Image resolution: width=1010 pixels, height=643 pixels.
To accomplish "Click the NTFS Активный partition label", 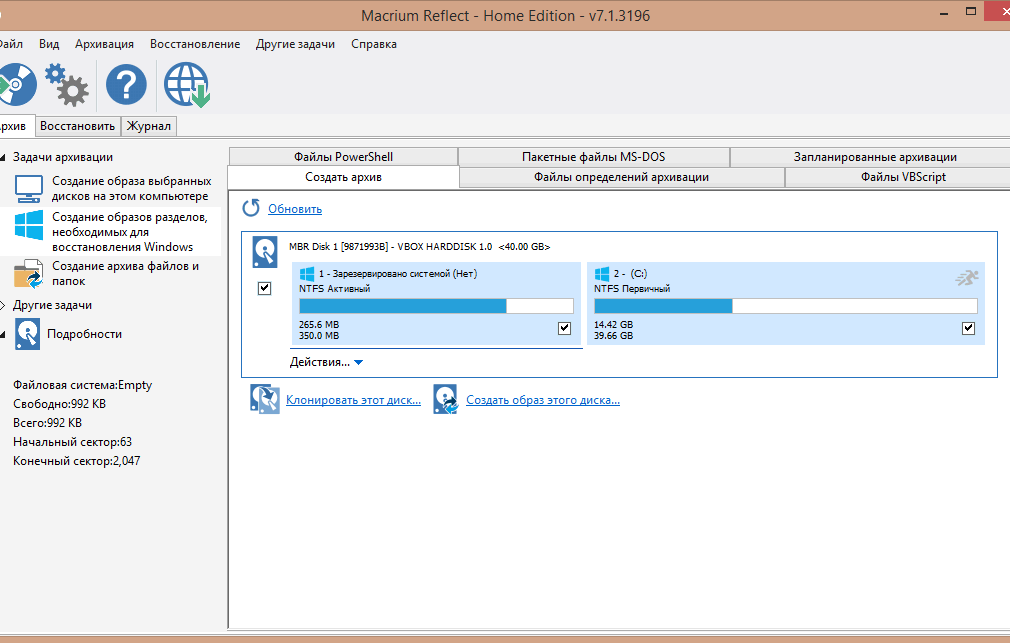I will (334, 289).
